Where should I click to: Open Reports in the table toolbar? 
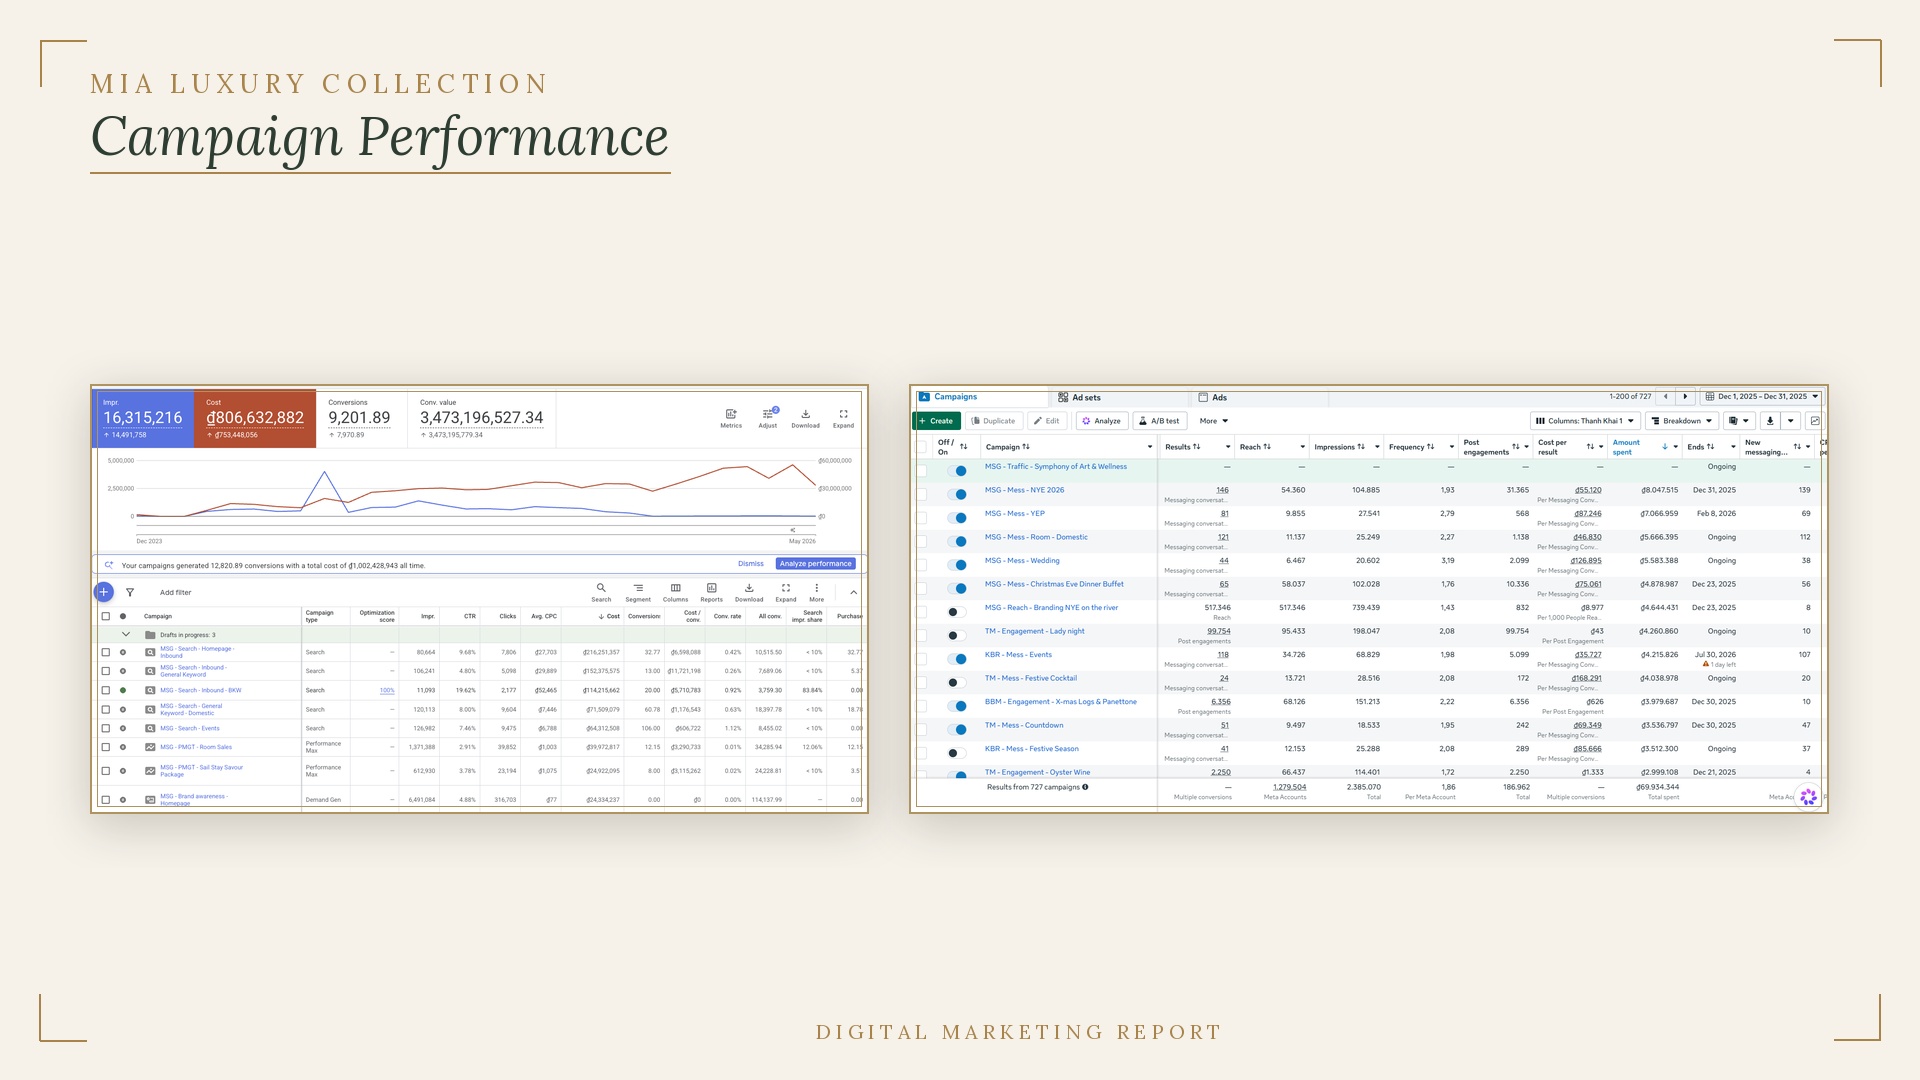point(711,592)
